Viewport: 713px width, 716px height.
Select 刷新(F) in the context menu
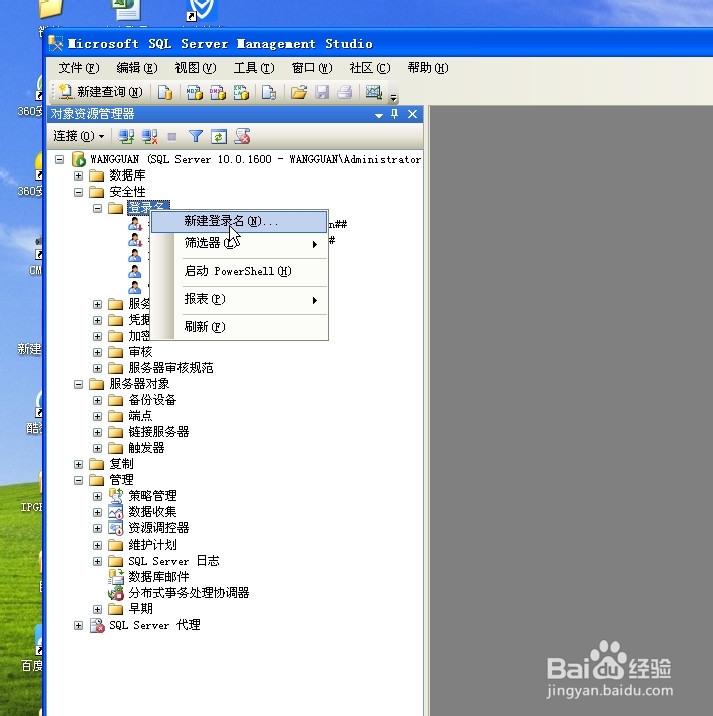click(x=239, y=327)
